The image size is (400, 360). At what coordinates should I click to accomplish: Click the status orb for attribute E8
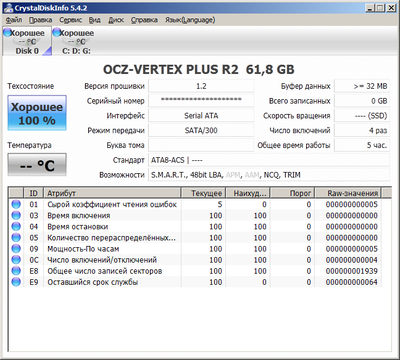(x=16, y=271)
